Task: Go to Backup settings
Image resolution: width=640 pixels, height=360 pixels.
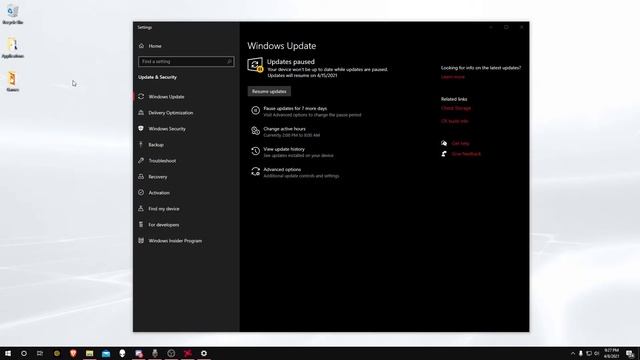Action: tap(156, 145)
